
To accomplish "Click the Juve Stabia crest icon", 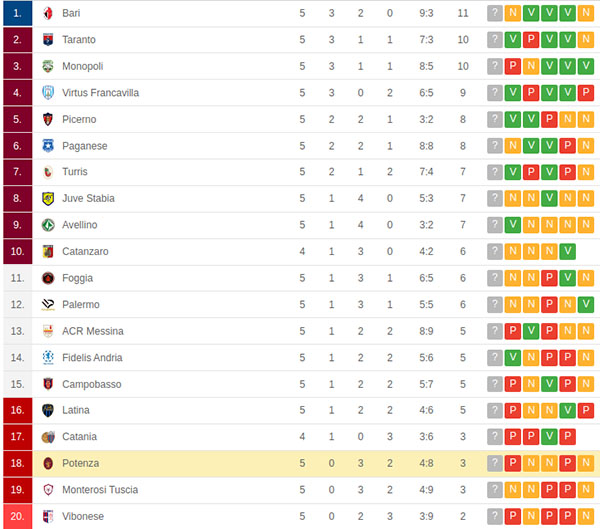I will (x=48, y=198).
